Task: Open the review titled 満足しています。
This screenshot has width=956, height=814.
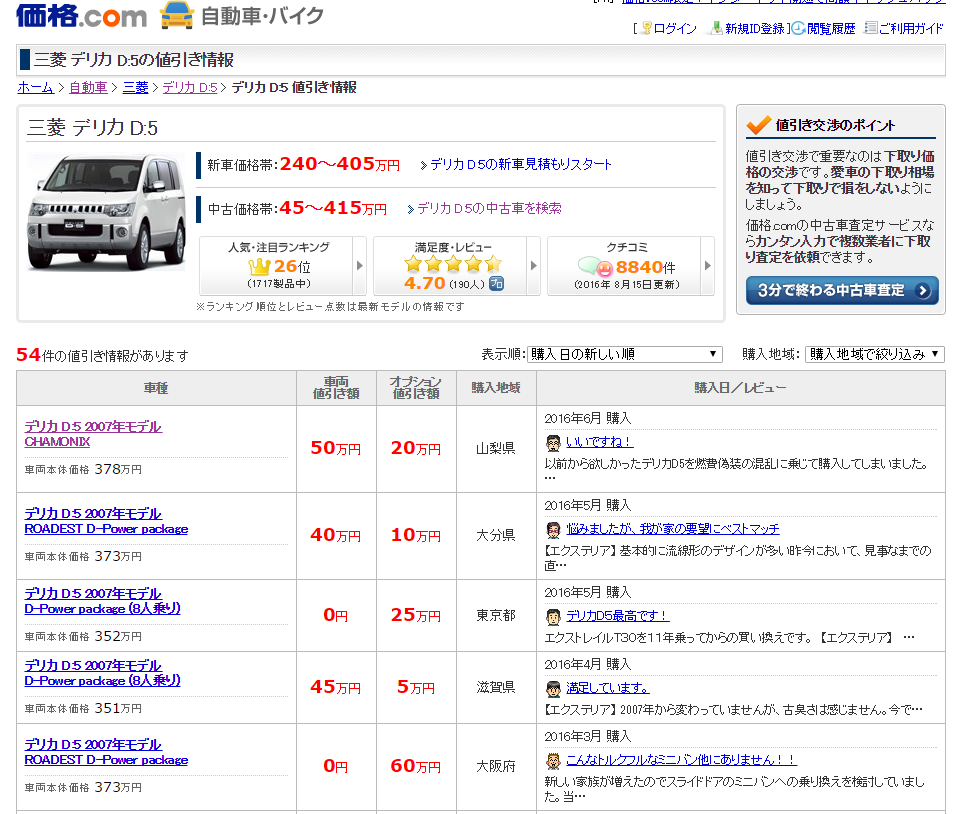Action: (x=608, y=688)
